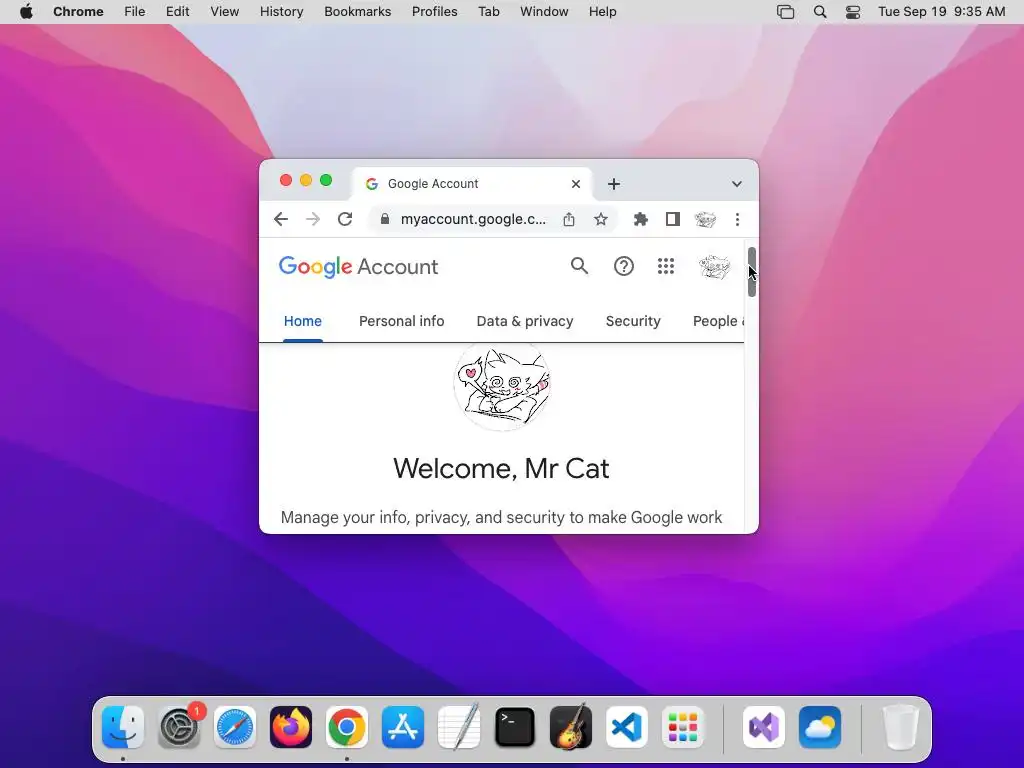Click the forward navigation arrow
Screen dimensions: 1024x768
coord(313,219)
